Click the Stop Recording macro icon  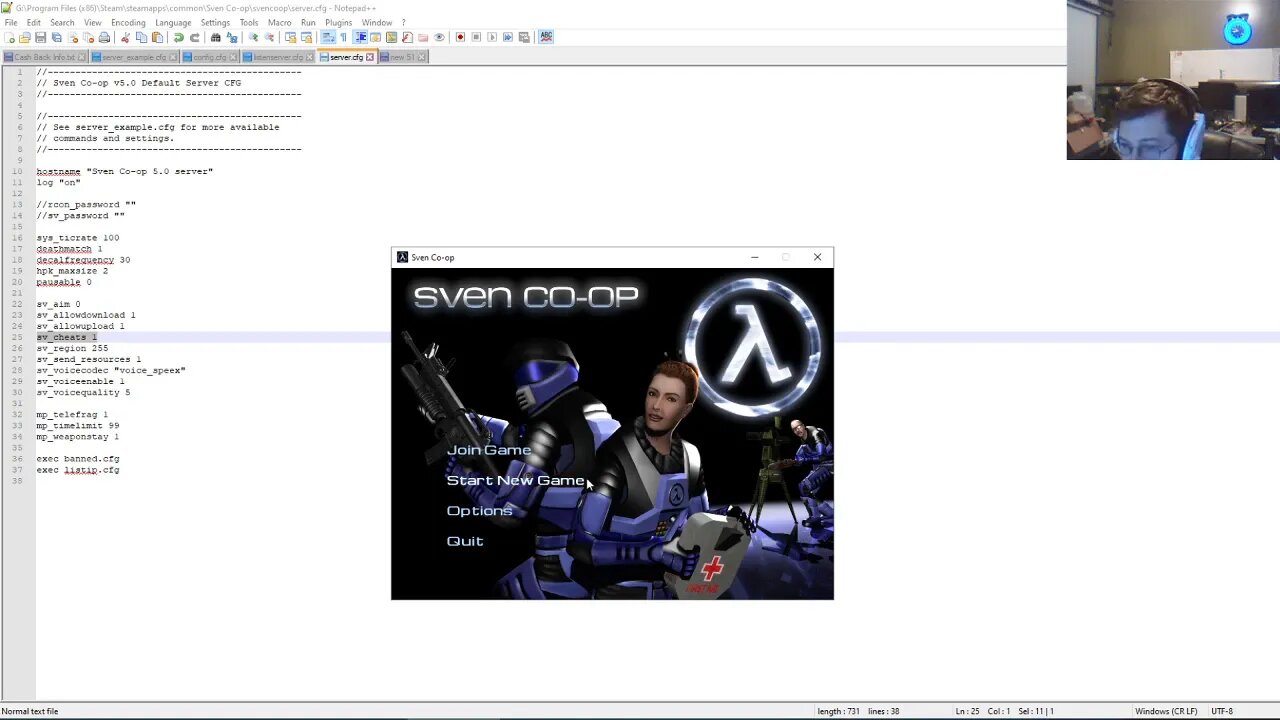click(x=476, y=37)
